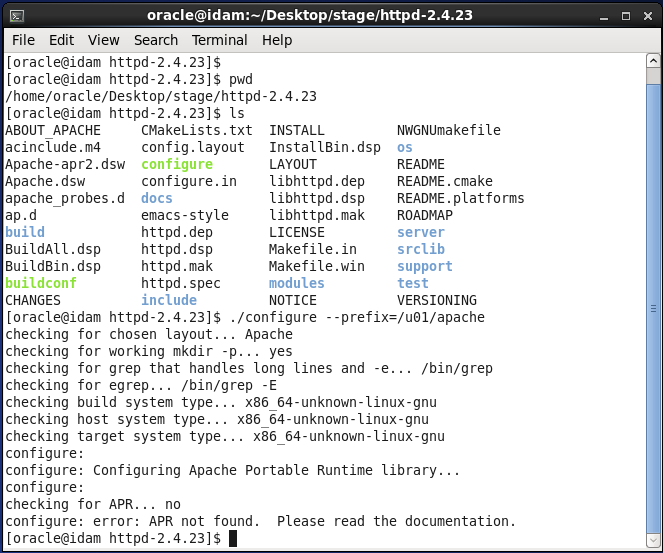
Task: Close the terminal window
Action: tap(648, 16)
